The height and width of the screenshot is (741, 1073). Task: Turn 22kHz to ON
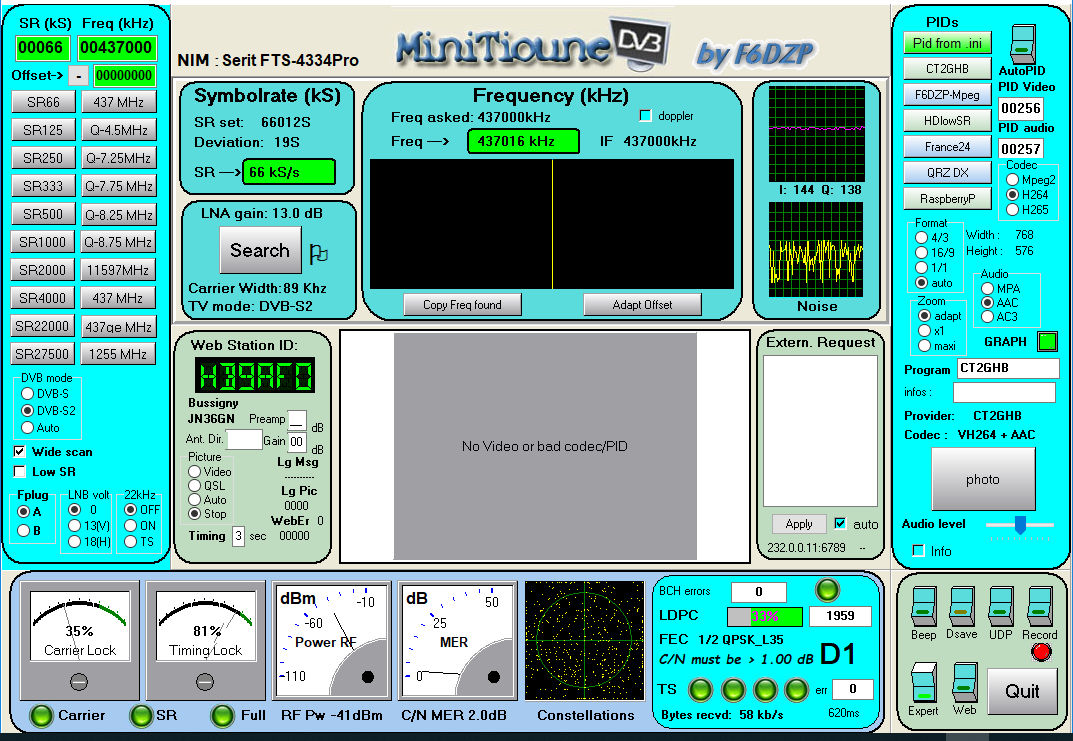131,525
